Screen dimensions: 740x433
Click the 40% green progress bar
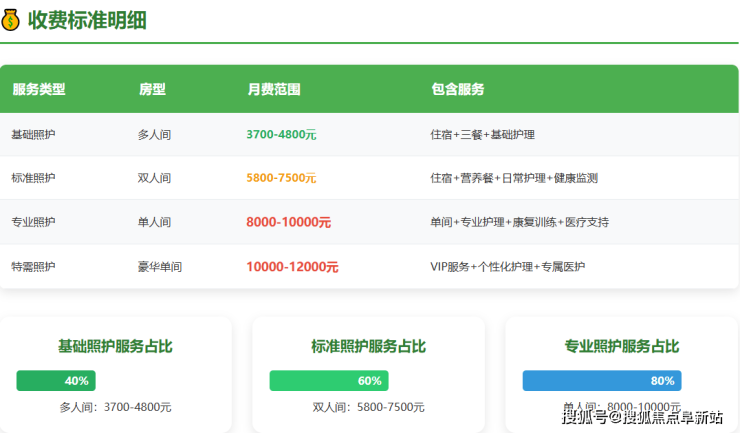pos(55,381)
